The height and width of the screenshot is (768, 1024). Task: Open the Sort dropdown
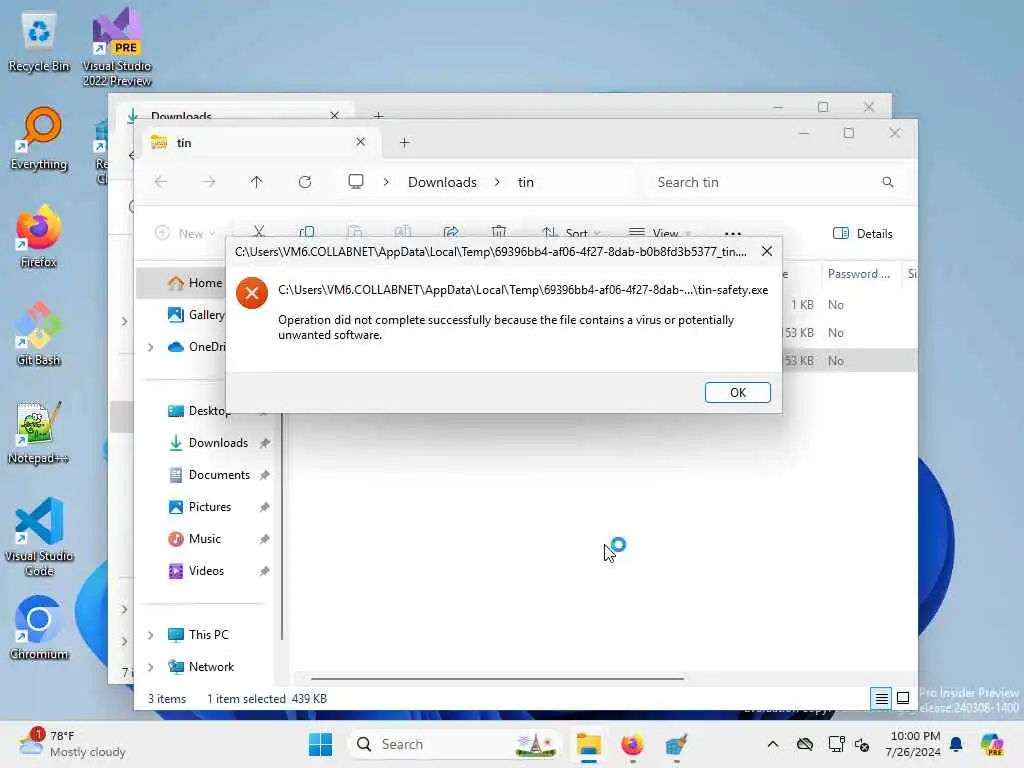point(571,232)
